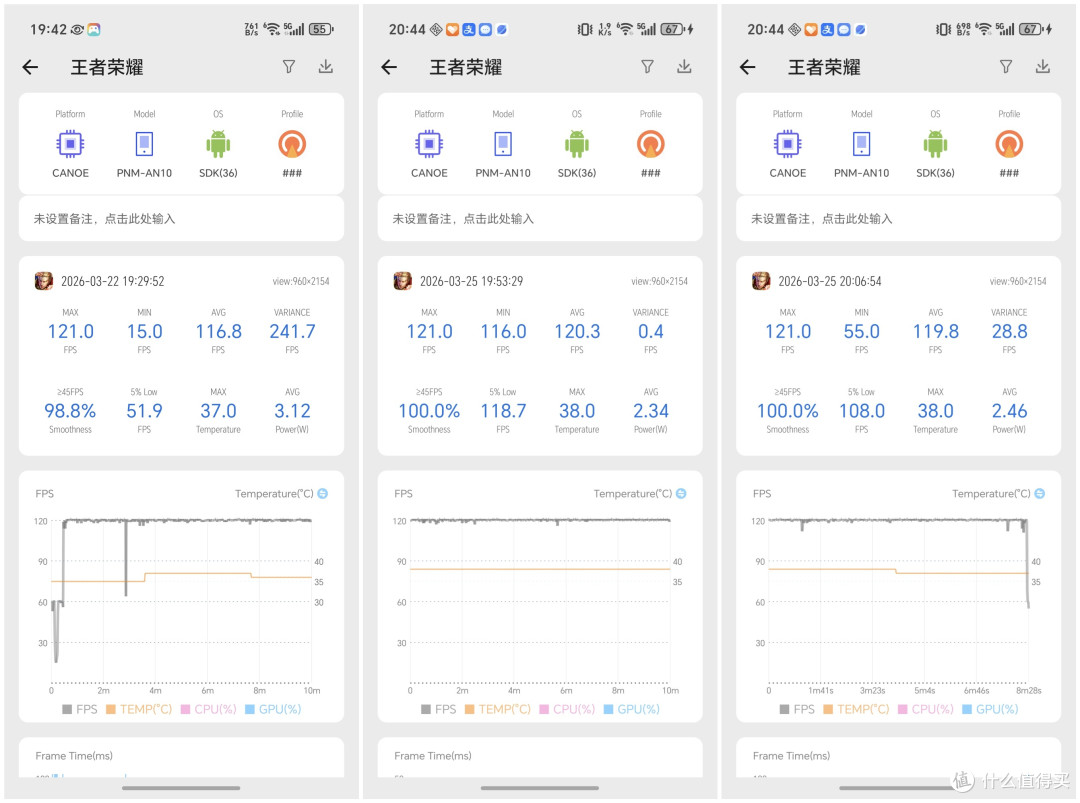Open Temperature(°C) axis selector, right screenshot

click(x=999, y=494)
